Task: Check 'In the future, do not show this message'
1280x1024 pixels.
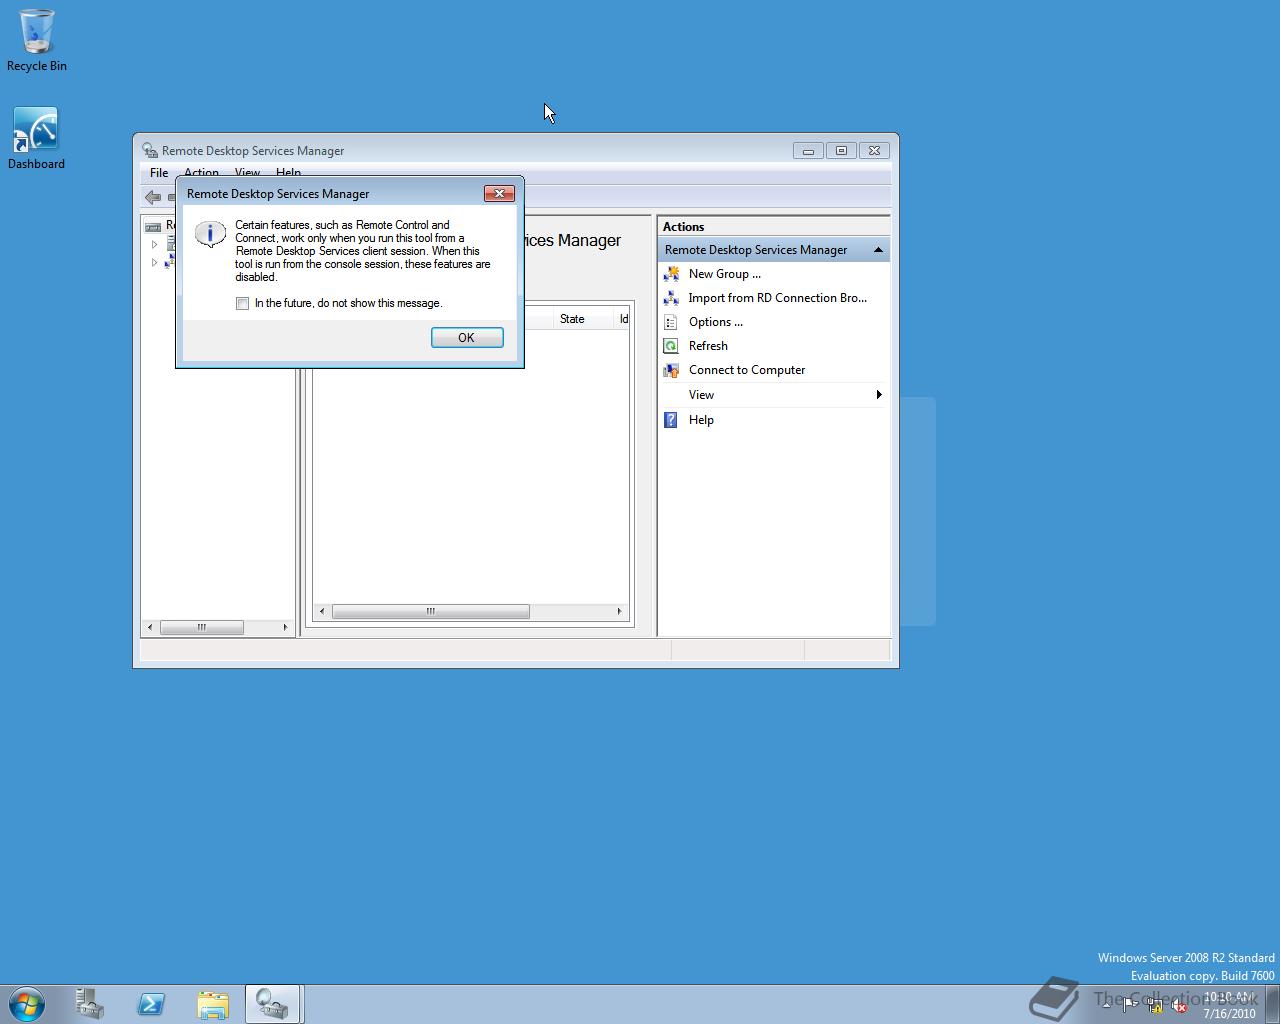Action: click(242, 303)
